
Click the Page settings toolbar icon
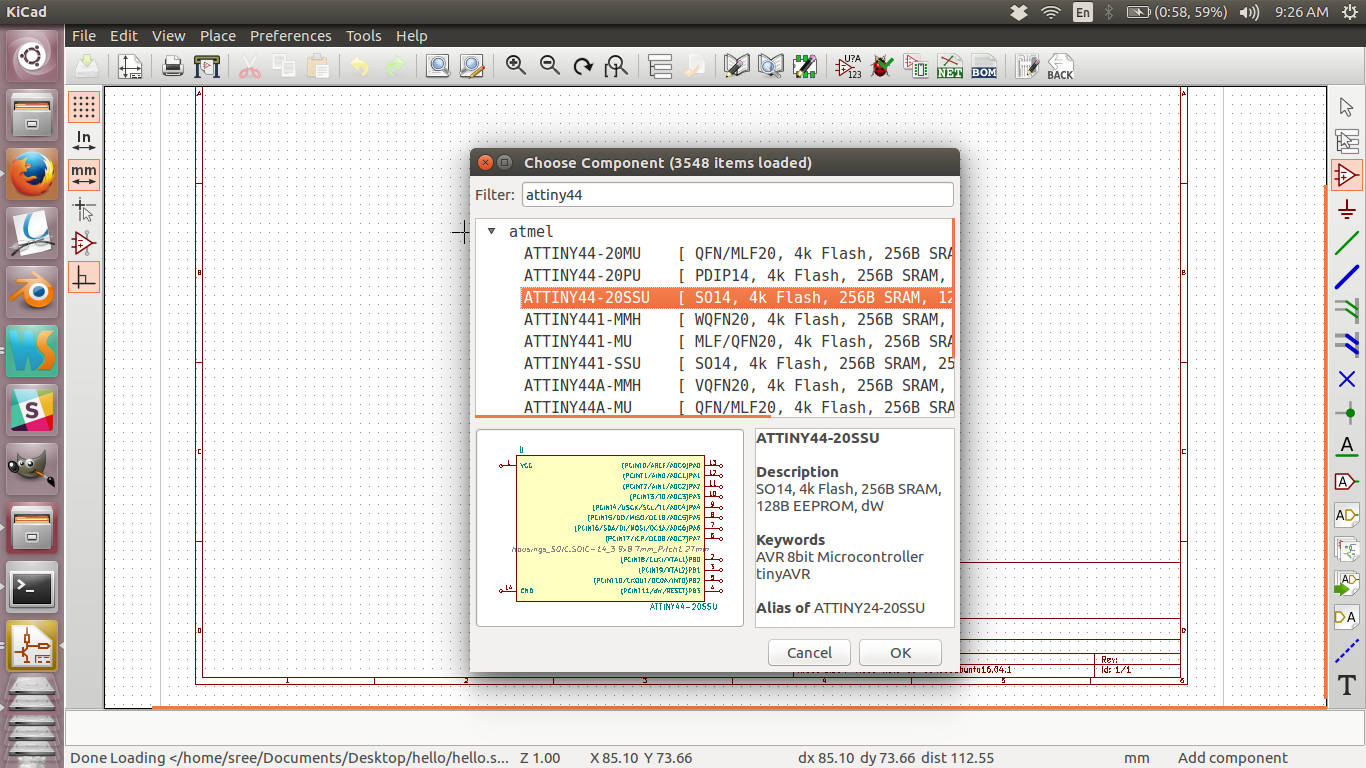coord(130,67)
